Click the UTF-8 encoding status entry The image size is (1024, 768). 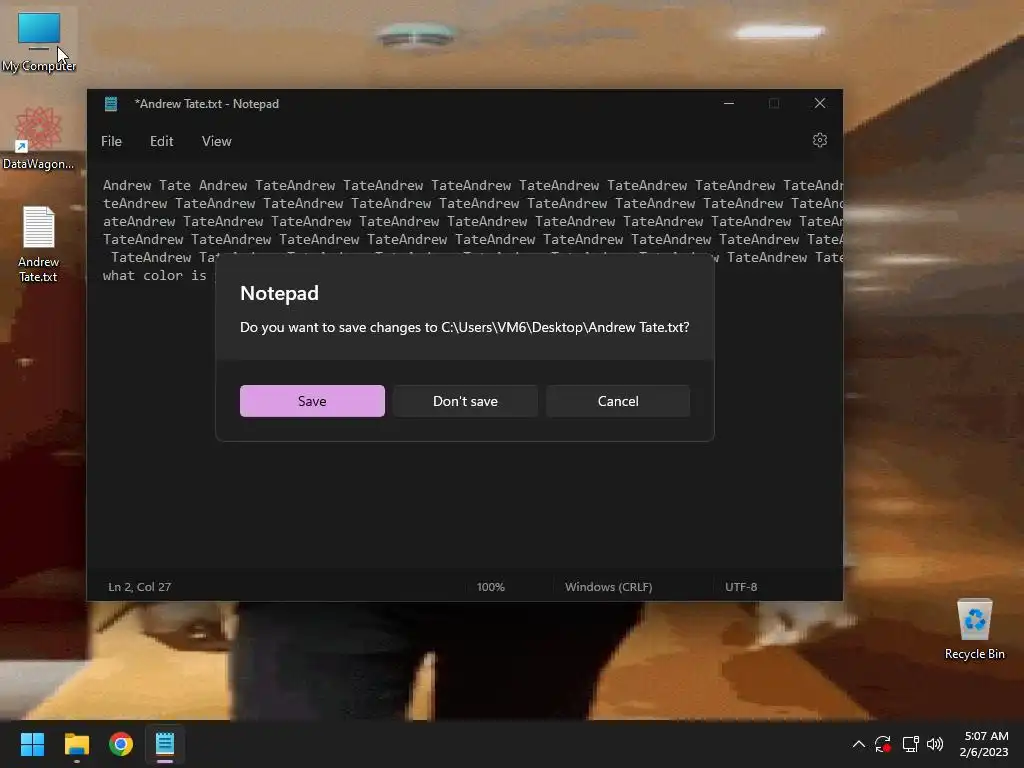click(741, 587)
